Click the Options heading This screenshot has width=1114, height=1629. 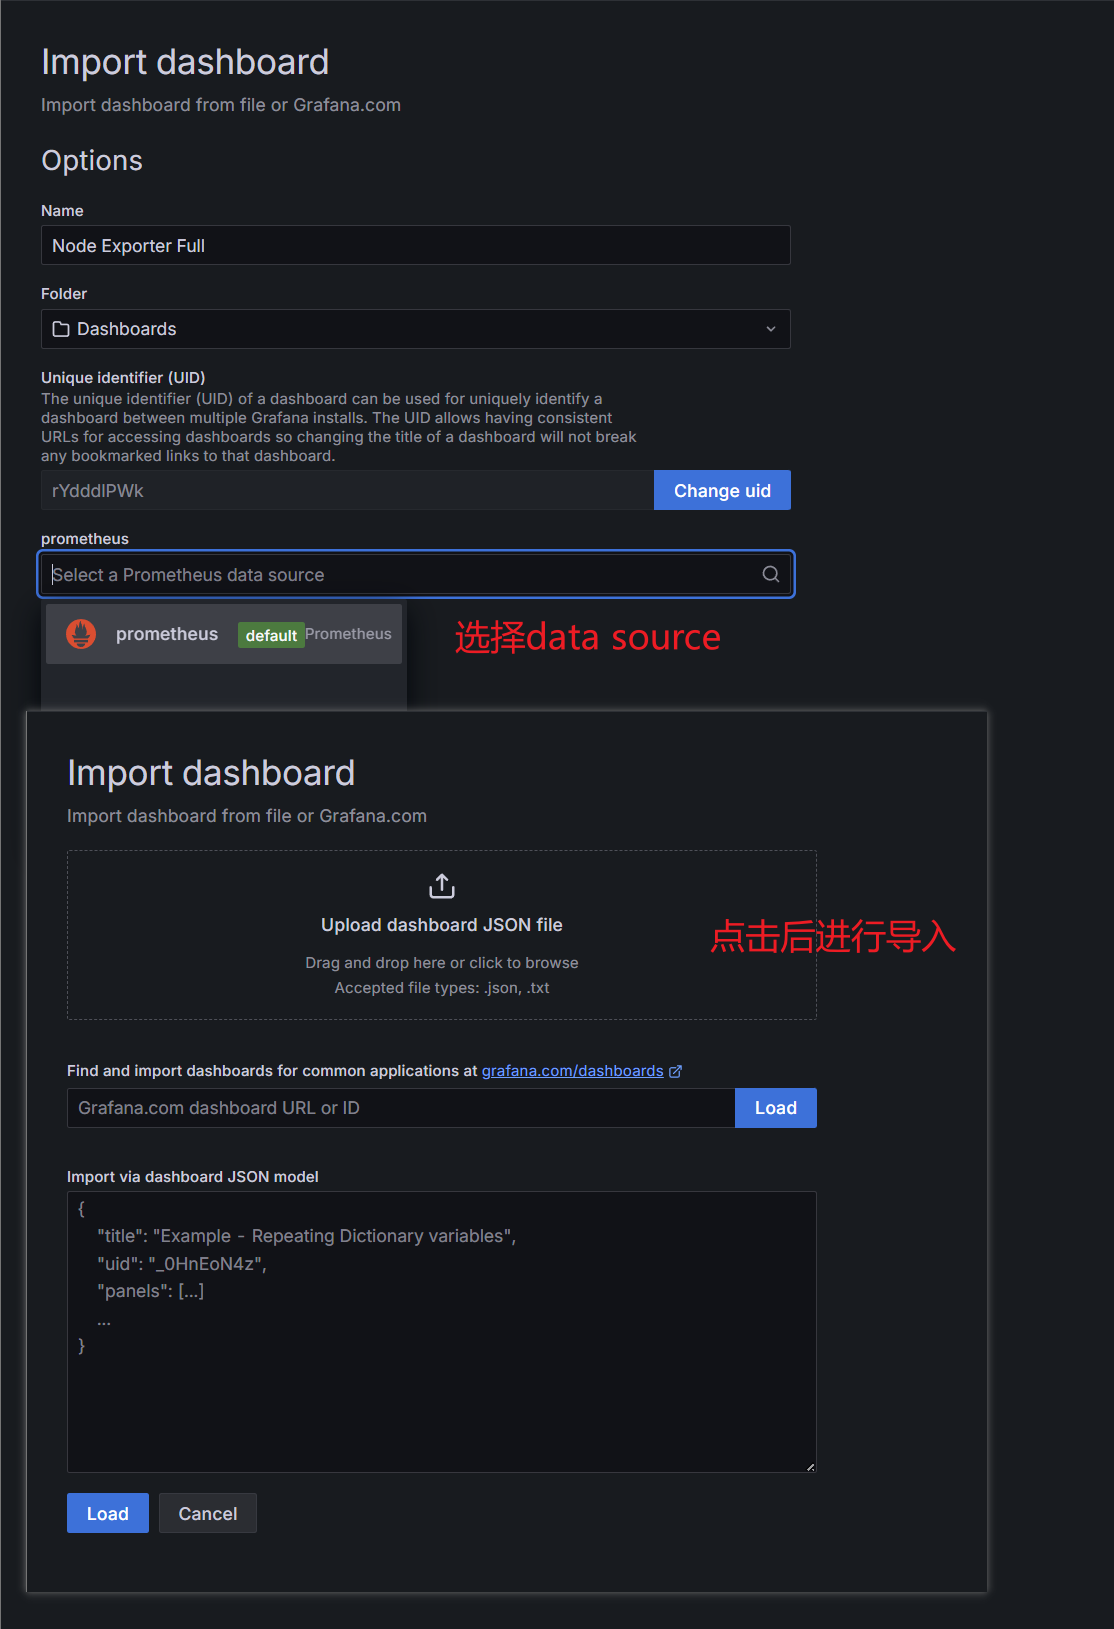(x=92, y=161)
